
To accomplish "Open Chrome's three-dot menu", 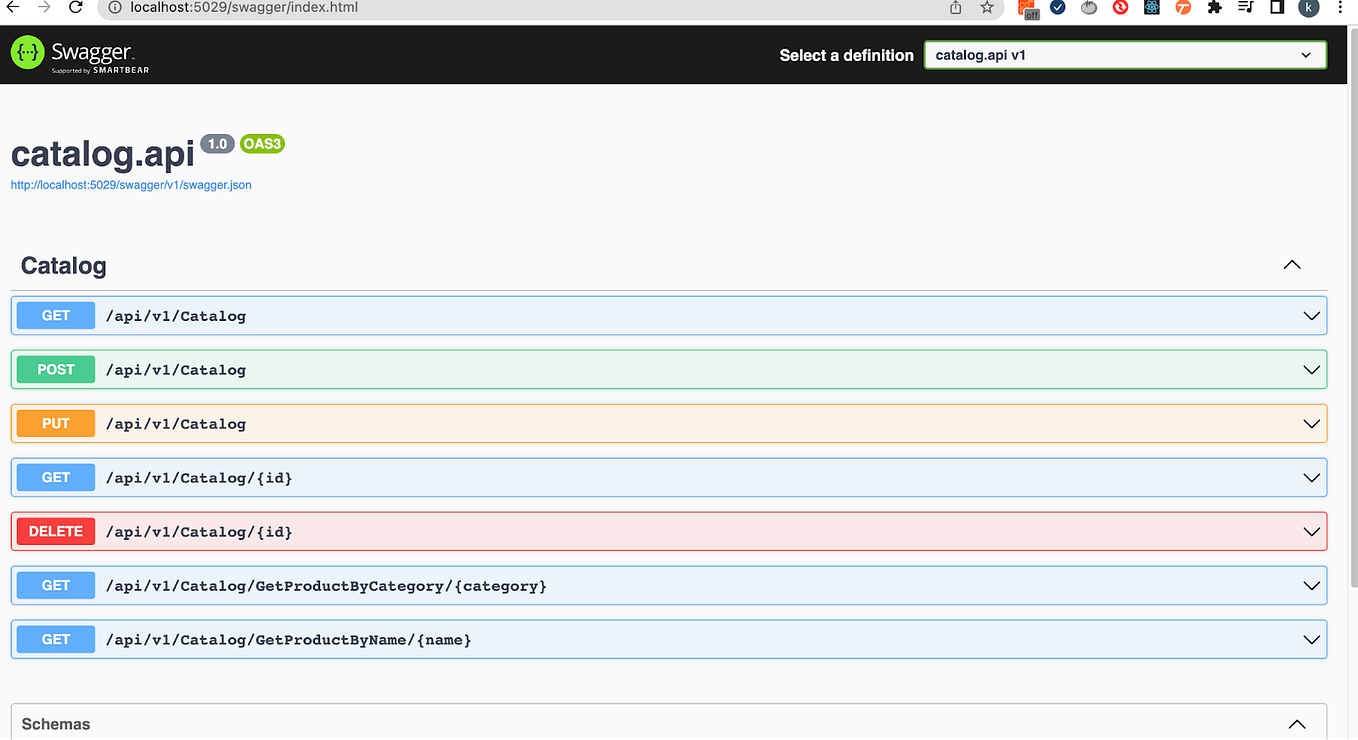I will pyautogui.click(x=1339, y=8).
